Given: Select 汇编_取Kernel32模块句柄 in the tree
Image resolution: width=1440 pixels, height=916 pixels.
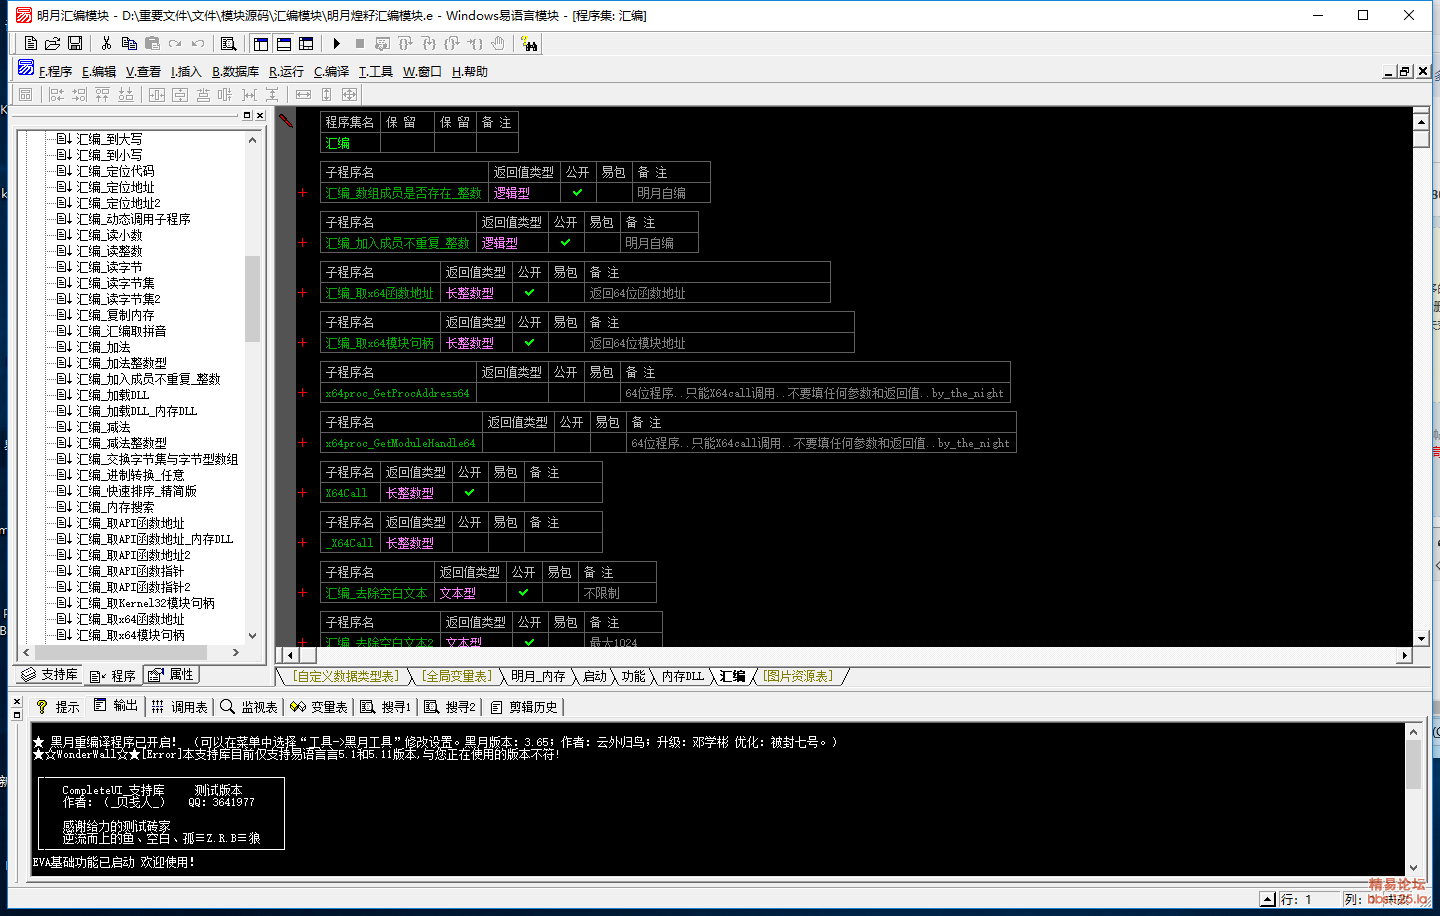Looking at the screenshot, I should [146, 603].
